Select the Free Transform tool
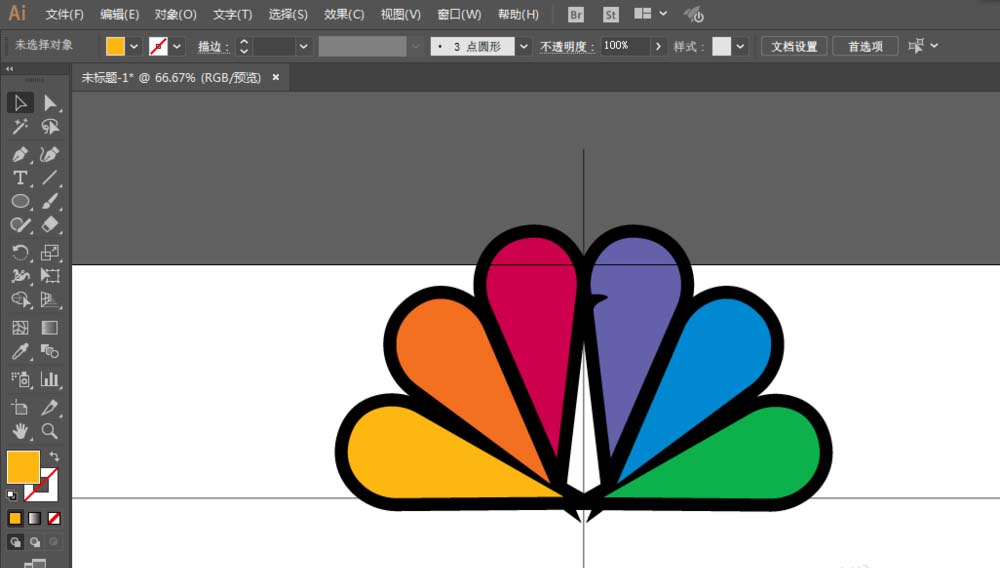The width and height of the screenshot is (1000, 568). coord(50,276)
